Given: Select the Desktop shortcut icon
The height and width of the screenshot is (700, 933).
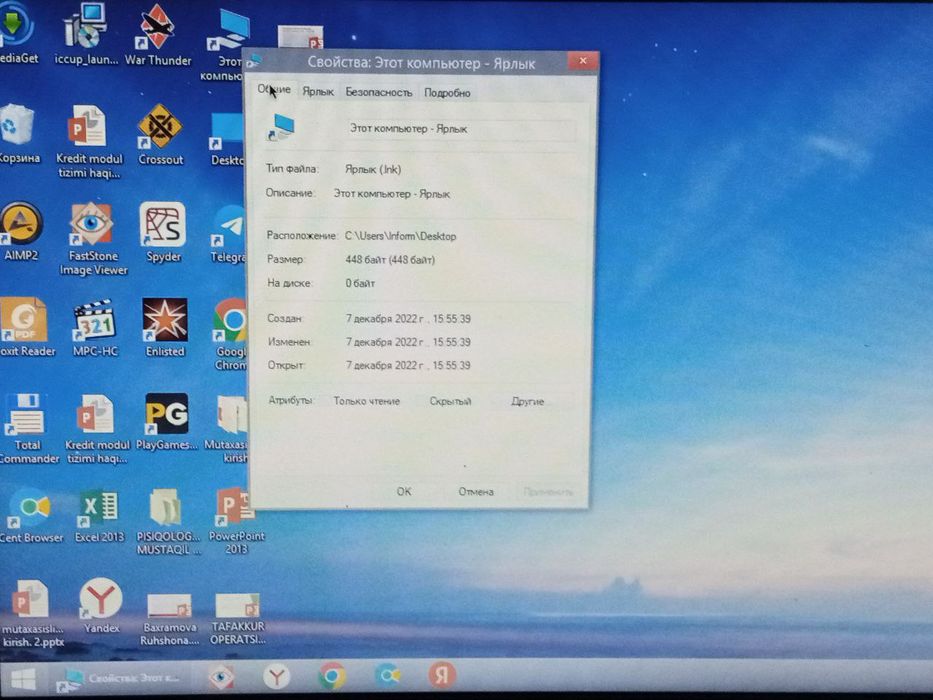Looking at the screenshot, I should (228, 139).
